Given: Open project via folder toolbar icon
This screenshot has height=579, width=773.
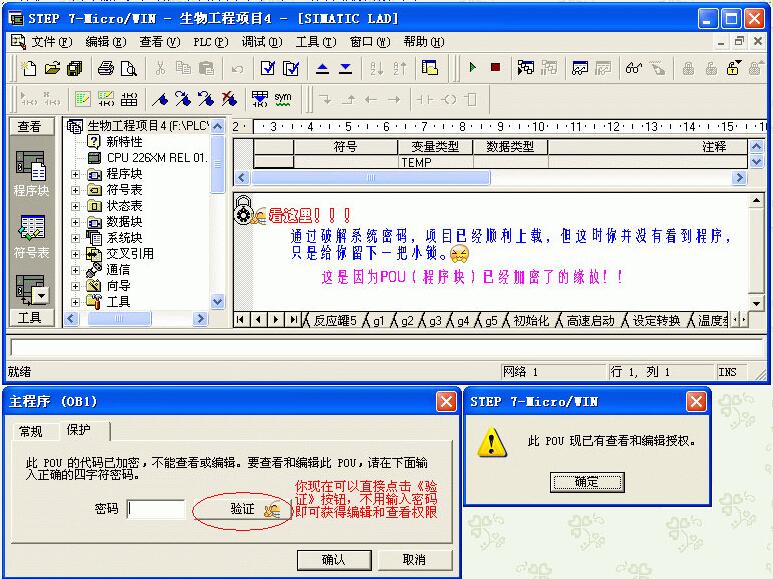Looking at the screenshot, I should click(52, 68).
